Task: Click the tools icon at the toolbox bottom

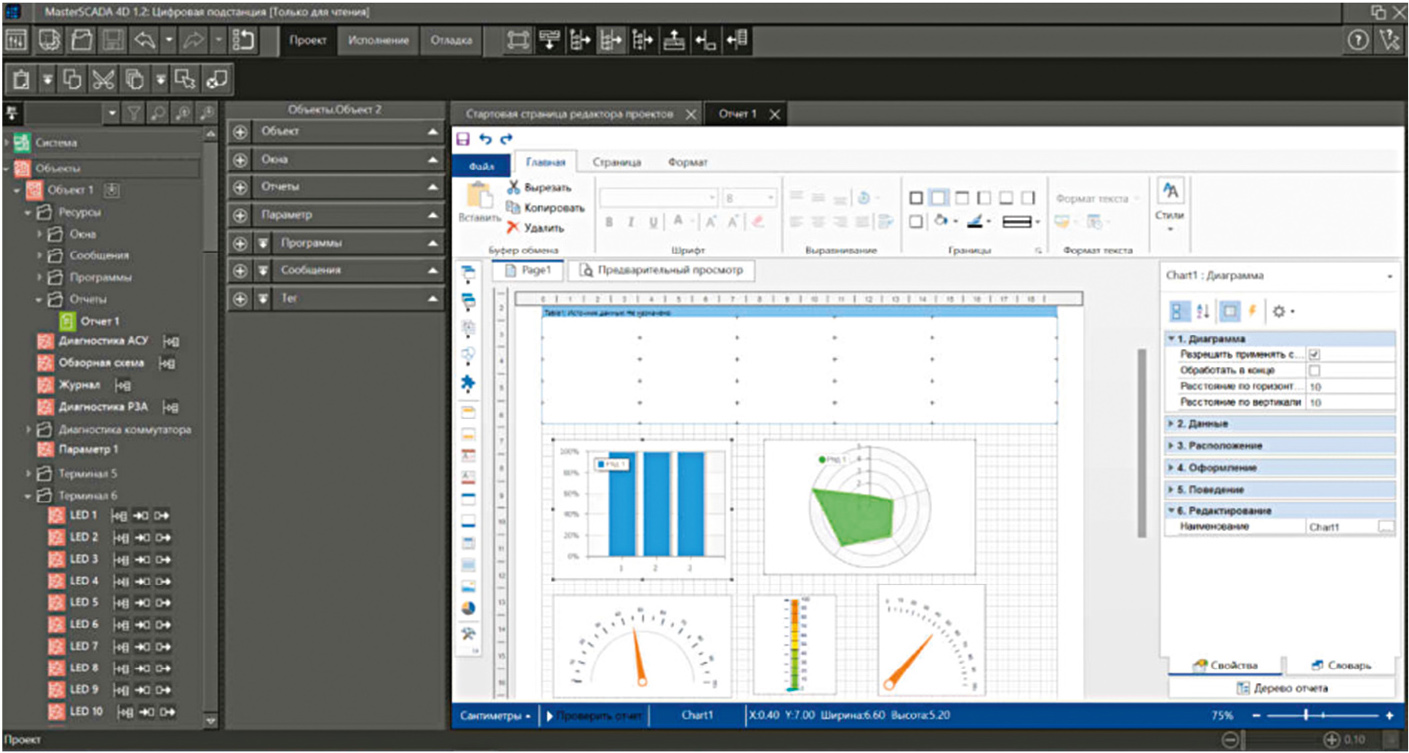Action: click(468, 635)
